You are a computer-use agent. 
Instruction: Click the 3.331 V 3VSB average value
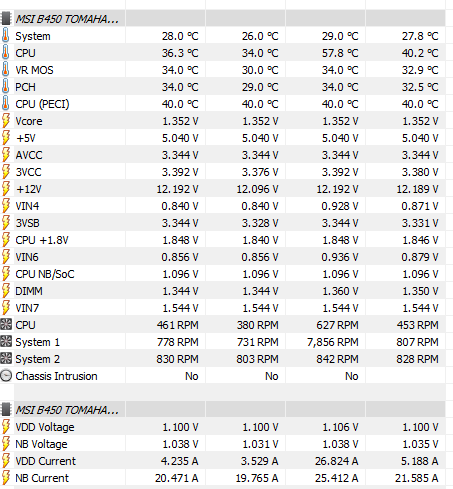pos(420,223)
